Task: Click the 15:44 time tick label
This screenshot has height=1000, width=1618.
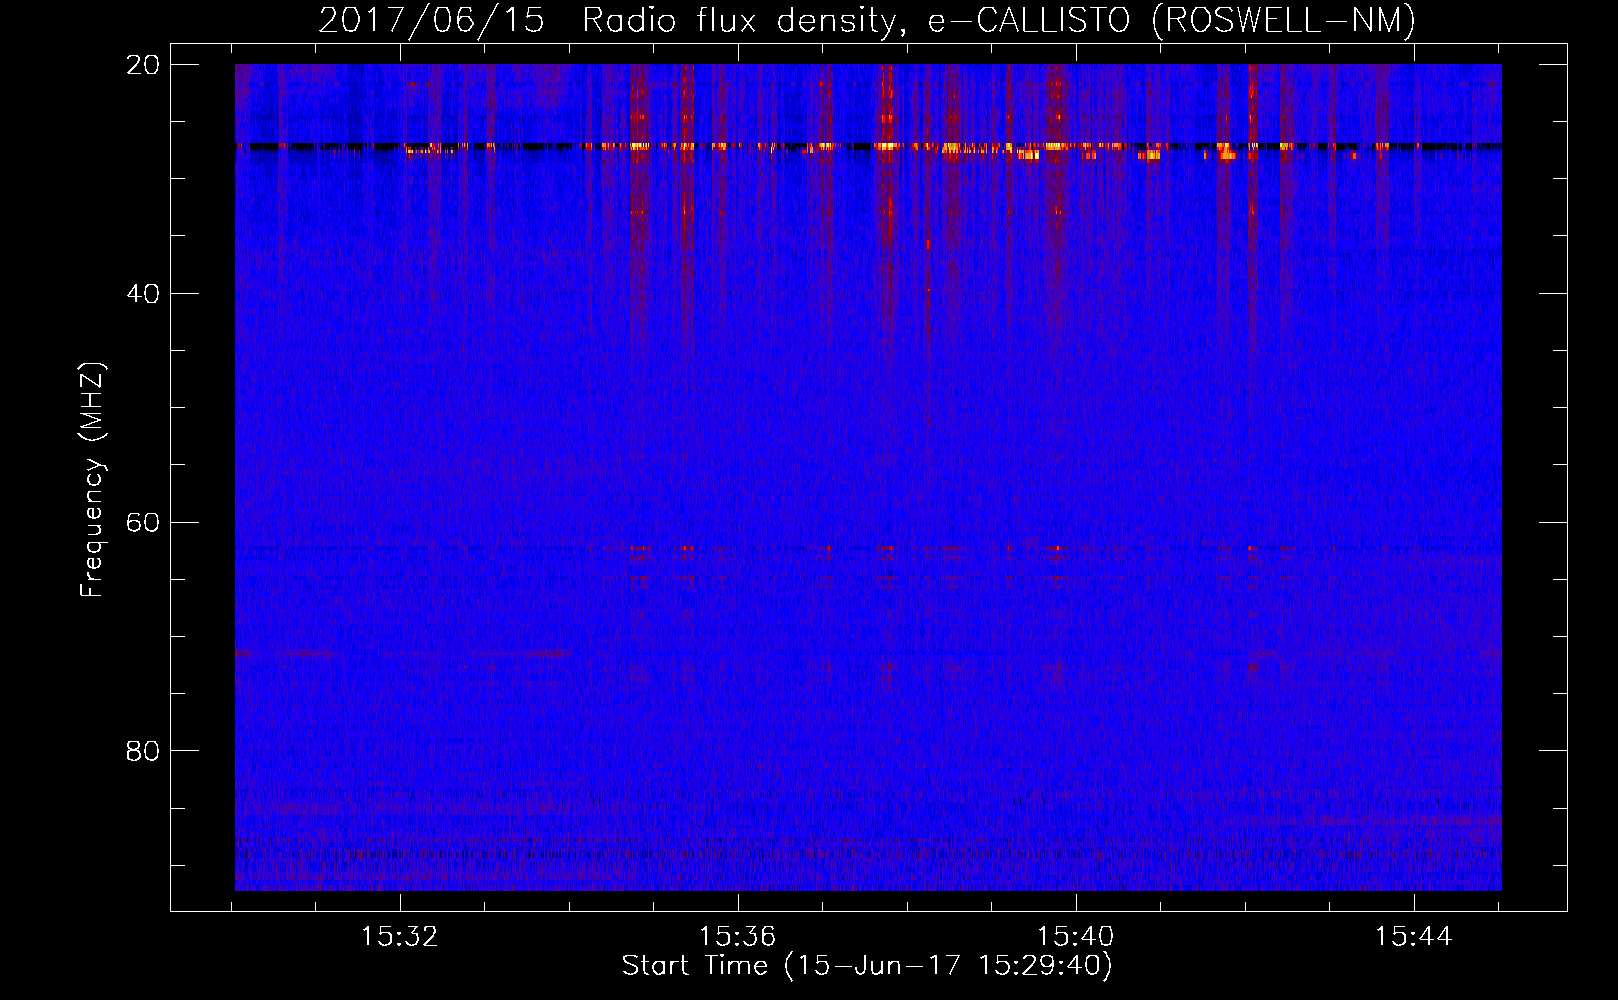Action: (x=1413, y=937)
